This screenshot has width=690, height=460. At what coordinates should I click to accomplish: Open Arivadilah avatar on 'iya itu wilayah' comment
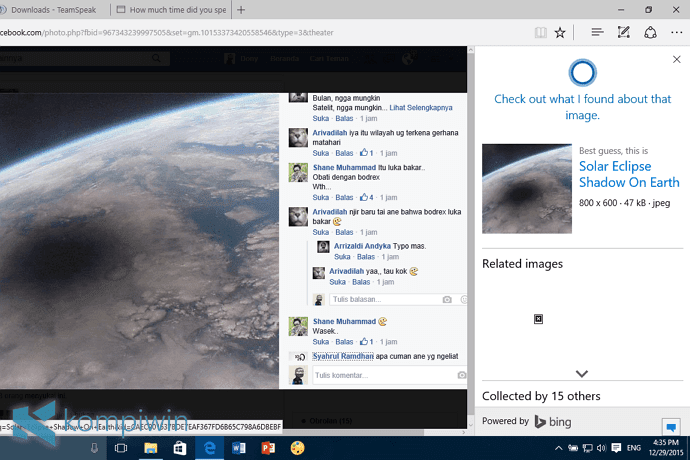(x=298, y=138)
